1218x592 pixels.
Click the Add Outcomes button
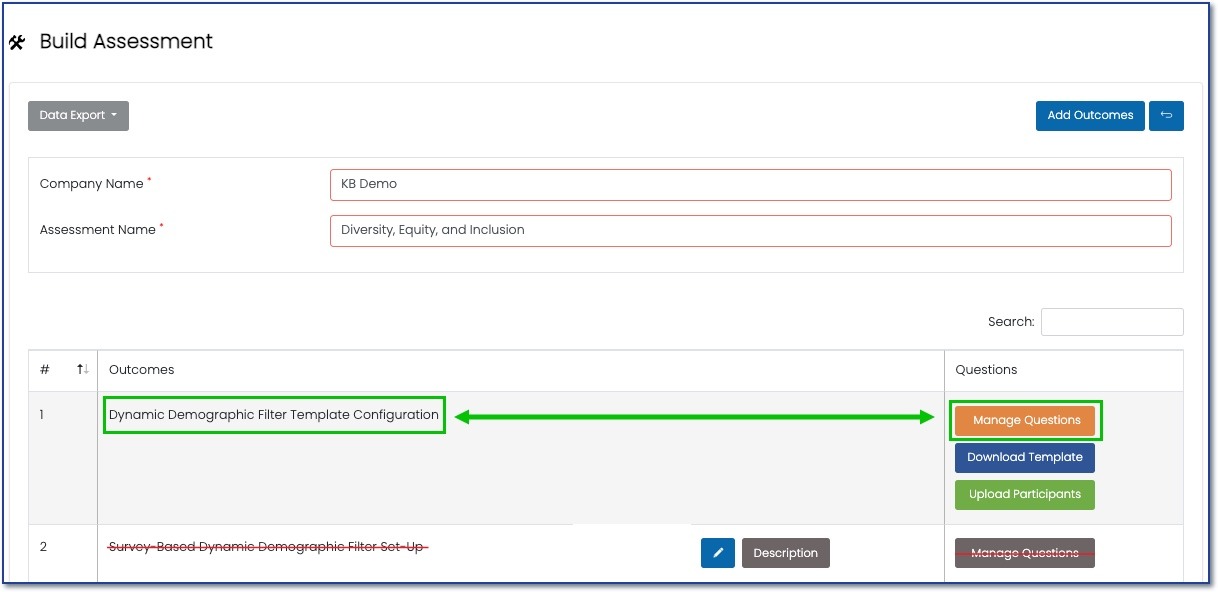(x=1089, y=115)
